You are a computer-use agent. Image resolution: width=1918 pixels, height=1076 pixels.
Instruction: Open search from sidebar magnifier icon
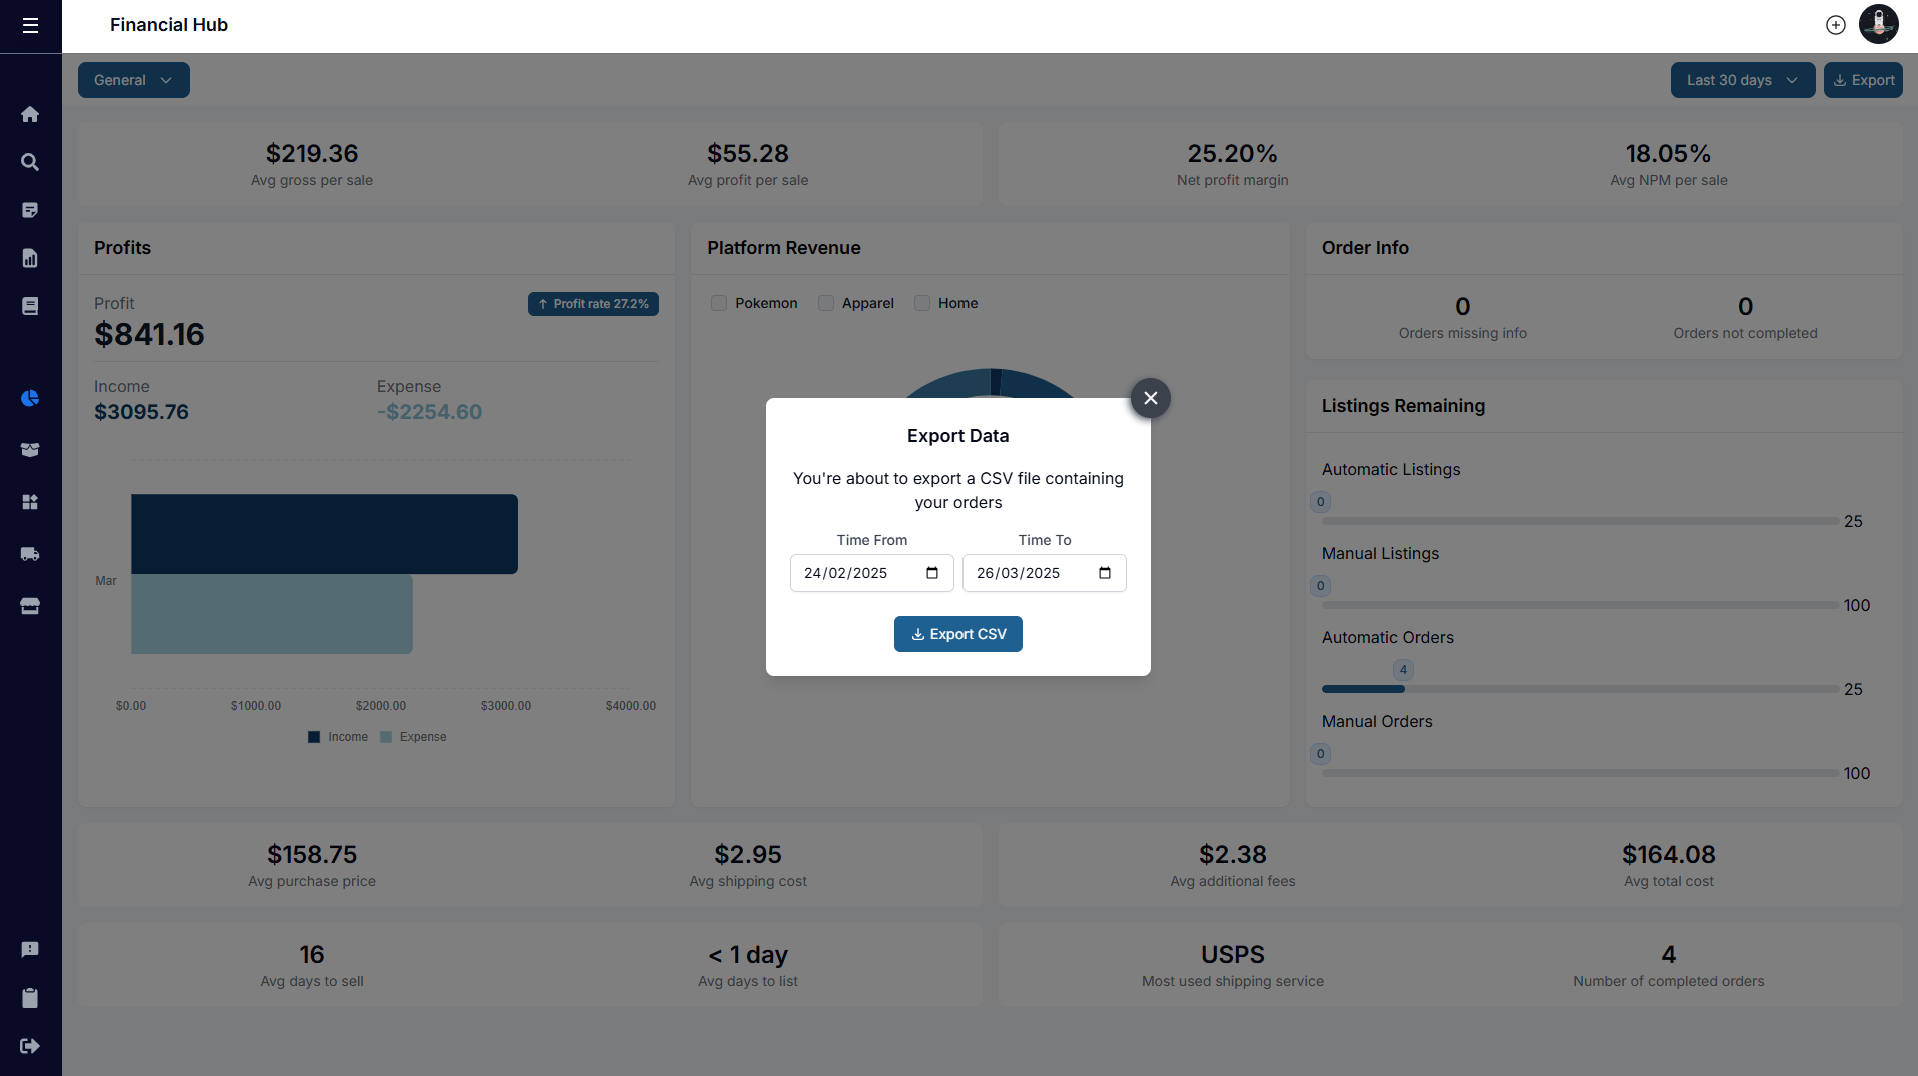(x=30, y=162)
